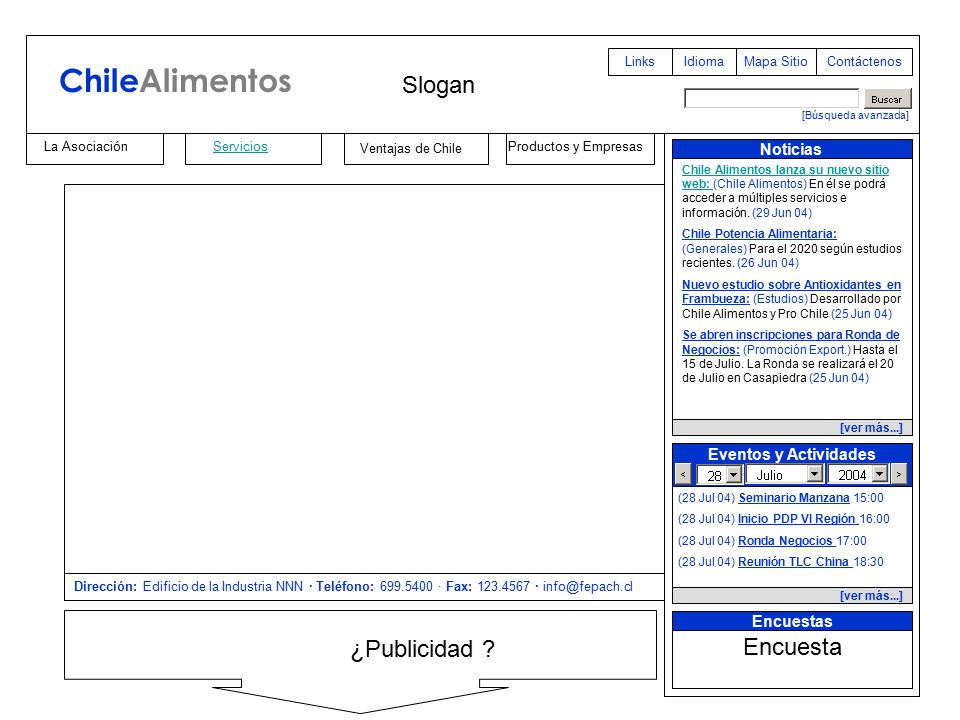The image size is (960, 720).
Task: Open the year dropdown showing 2004
Action: [x=858, y=474]
